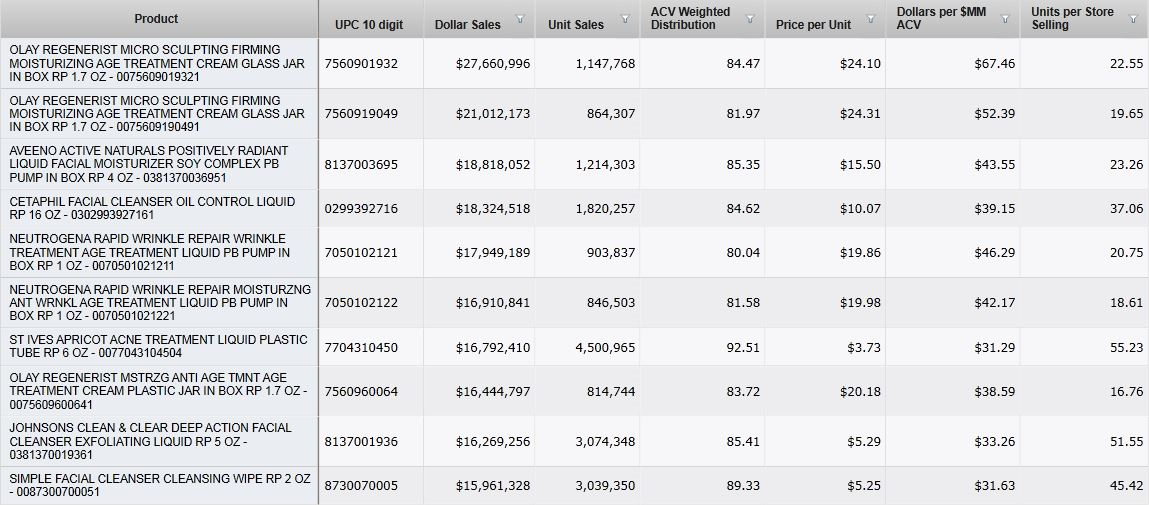Sort by the Product column header
Image resolution: width=1149 pixels, height=505 pixels.
156,19
